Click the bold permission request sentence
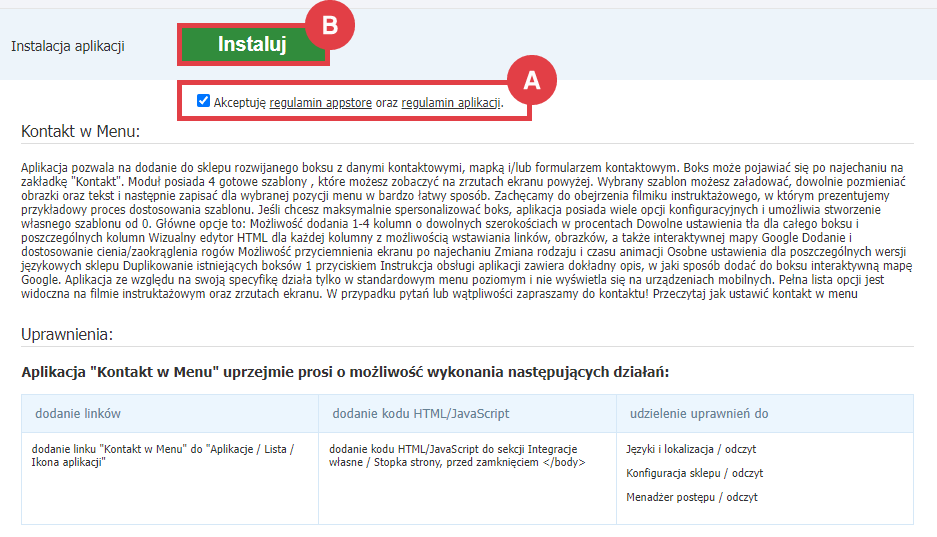937x537 pixels. click(x=345, y=373)
